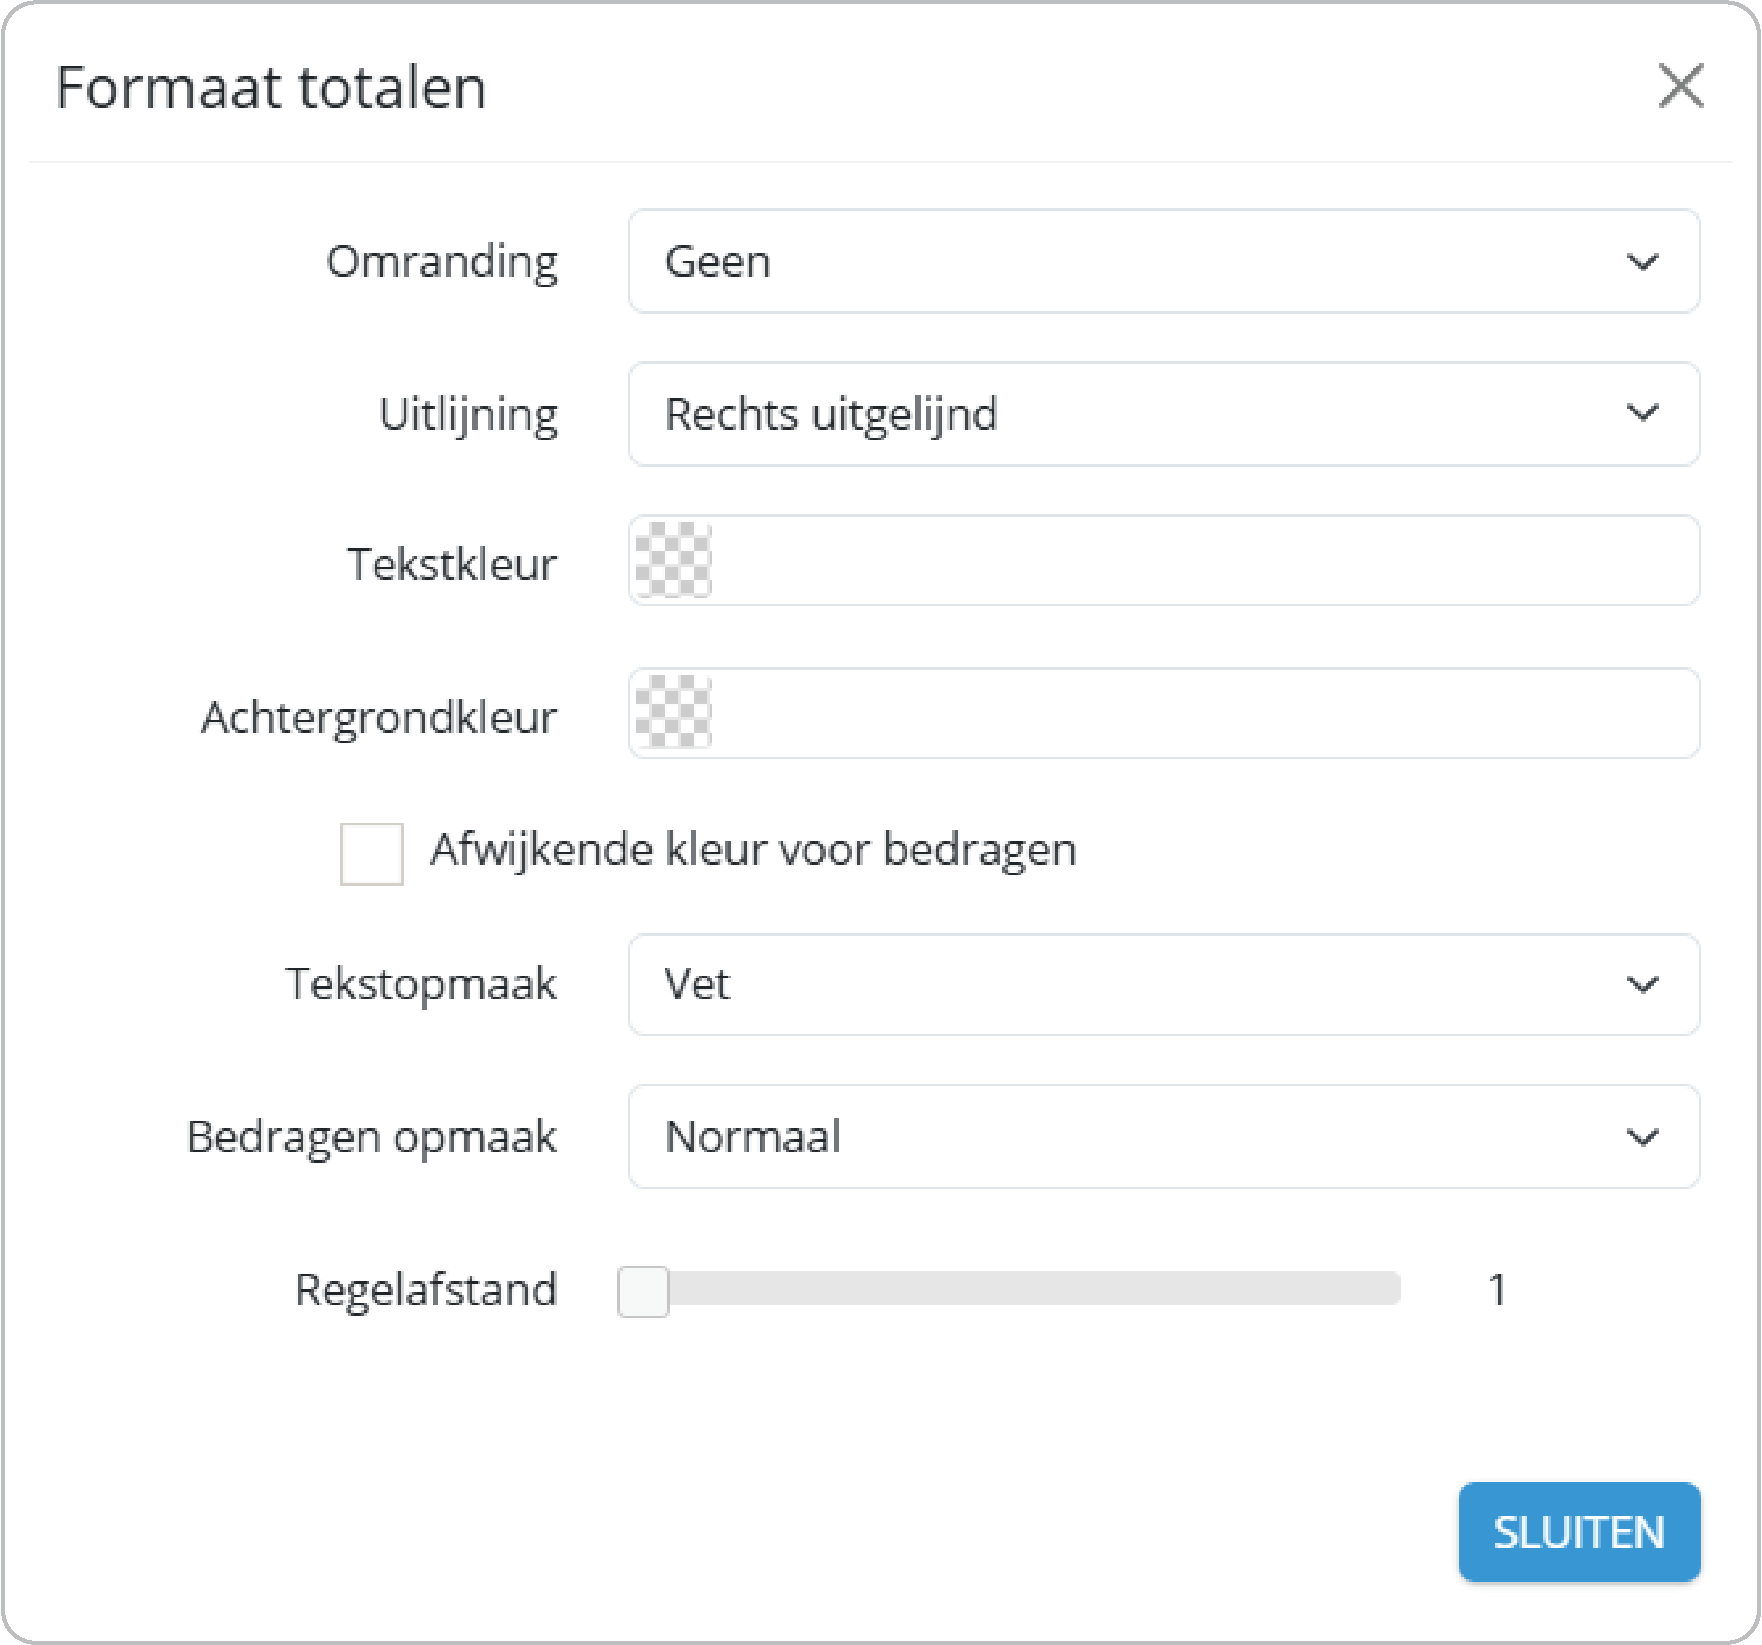Open the Tekstopmaak dropdown set to Vet

[1163, 985]
